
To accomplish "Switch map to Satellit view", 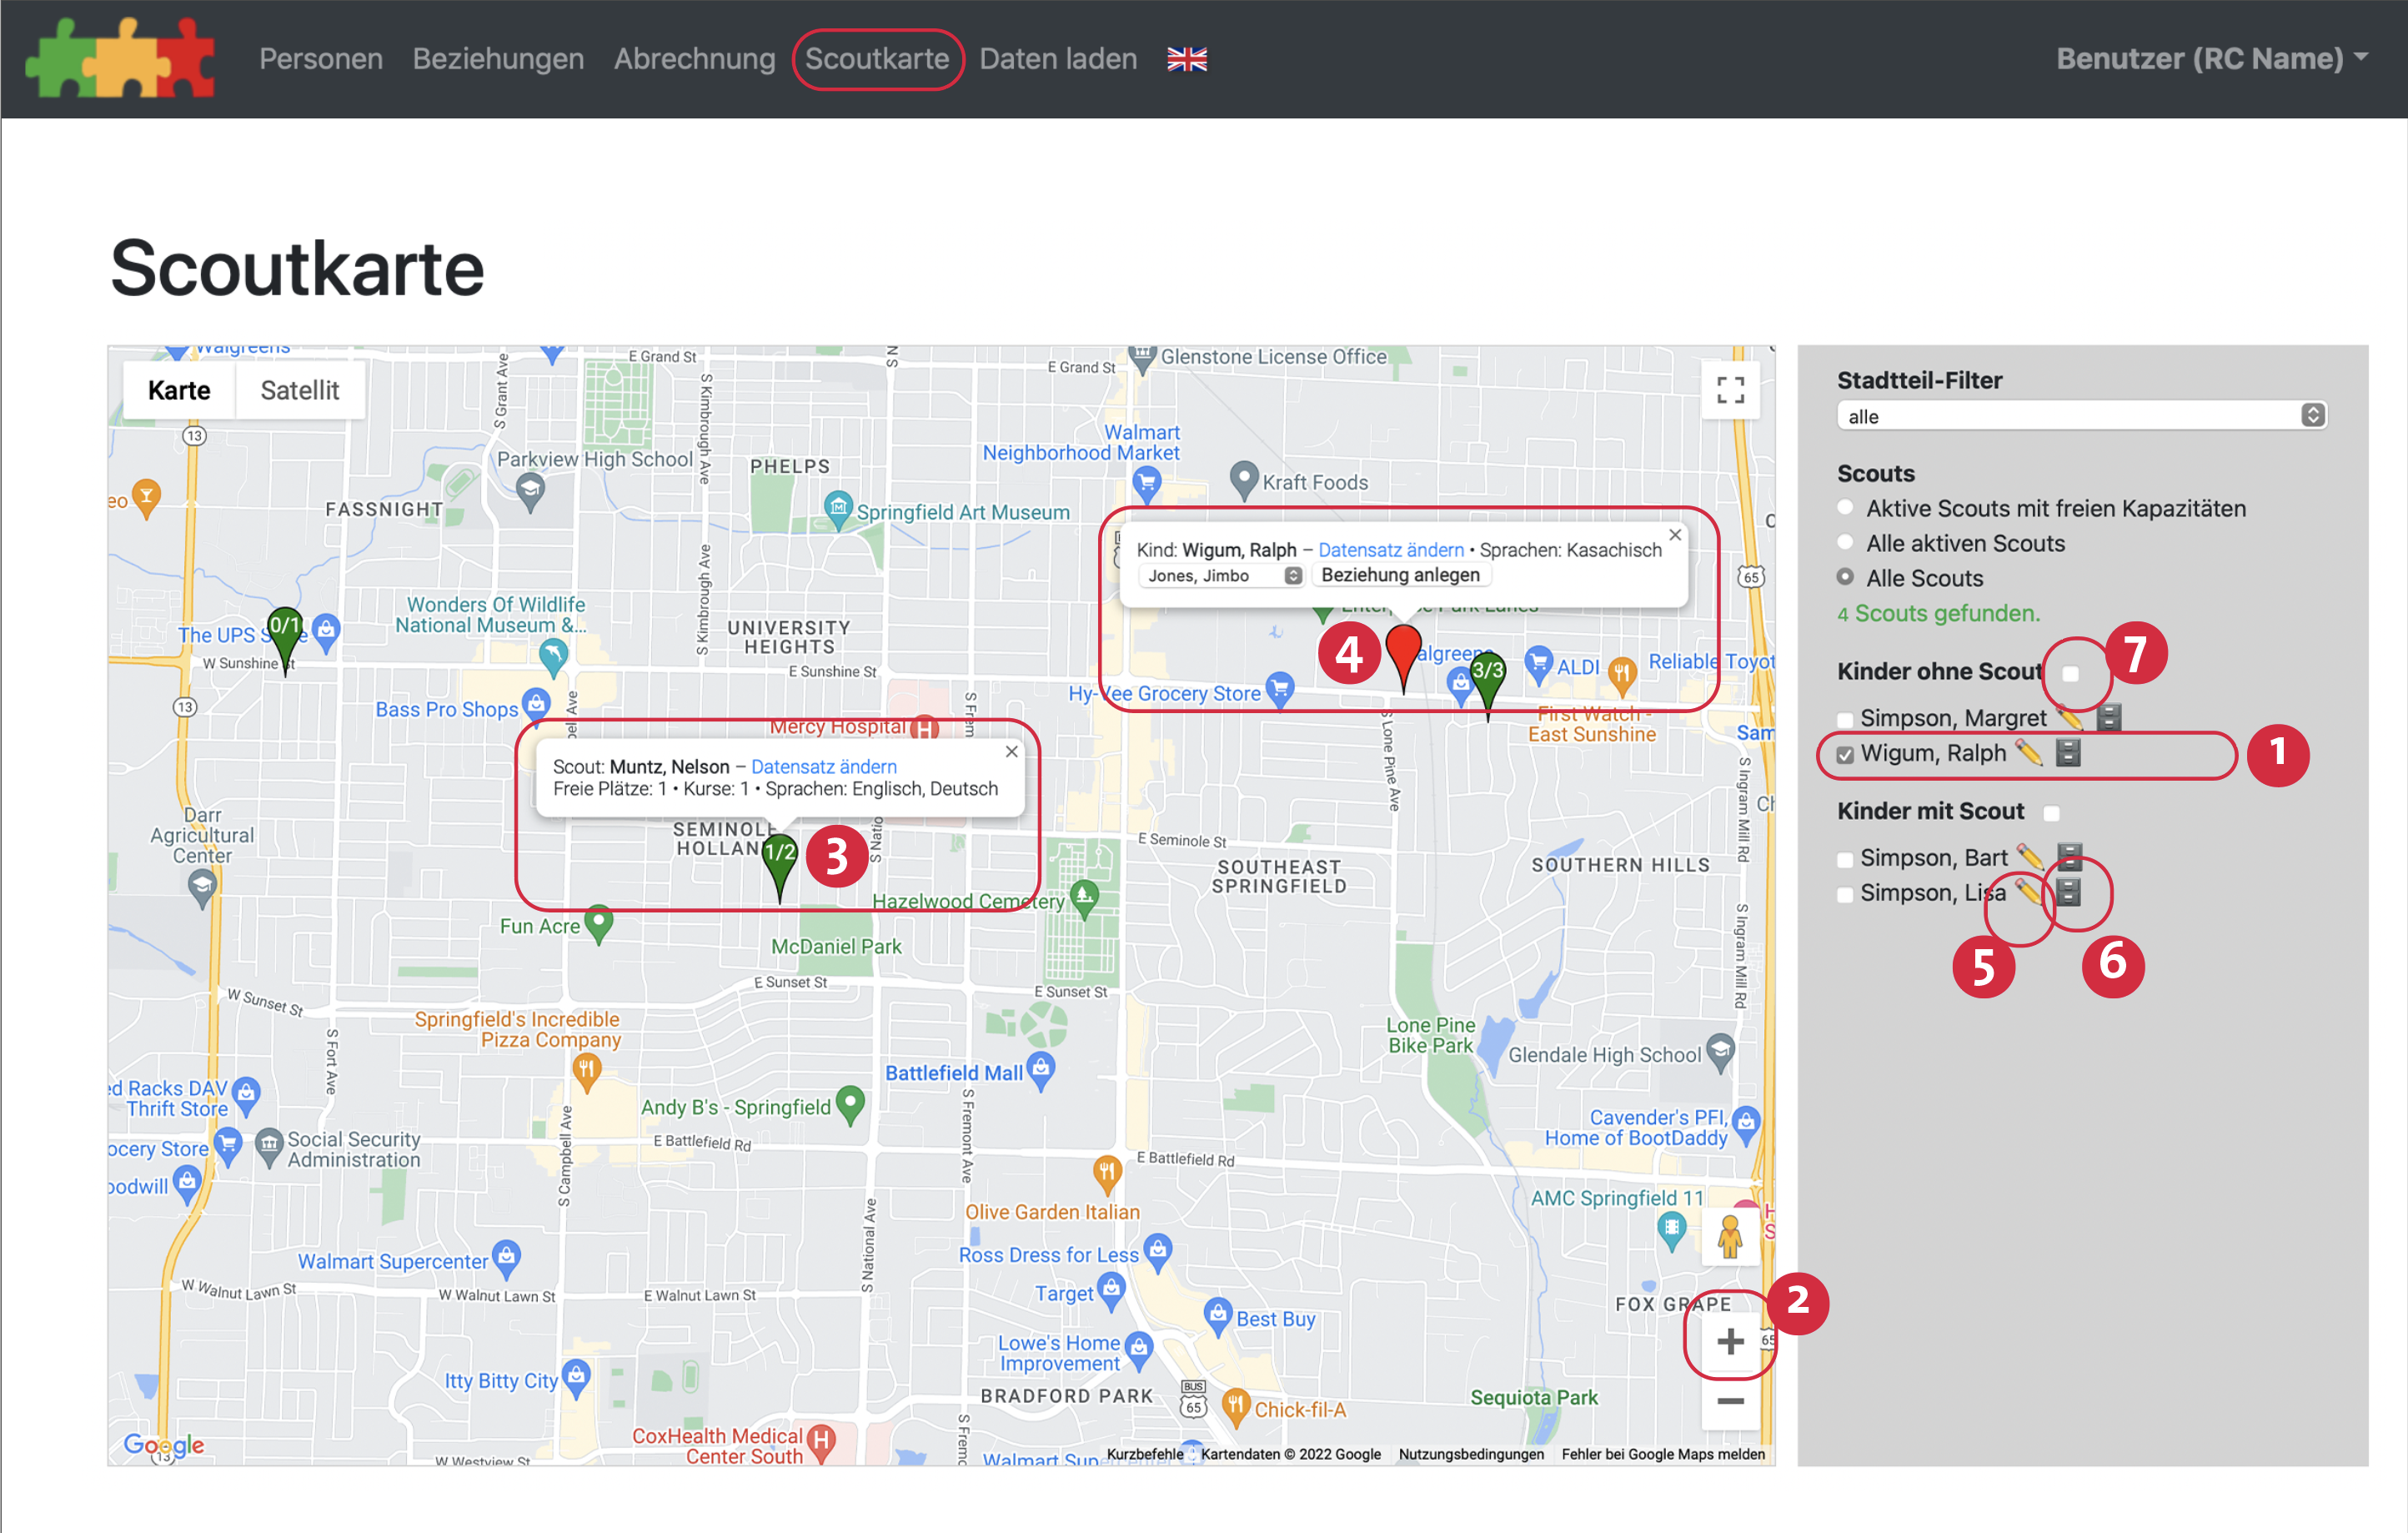I will 299,390.
